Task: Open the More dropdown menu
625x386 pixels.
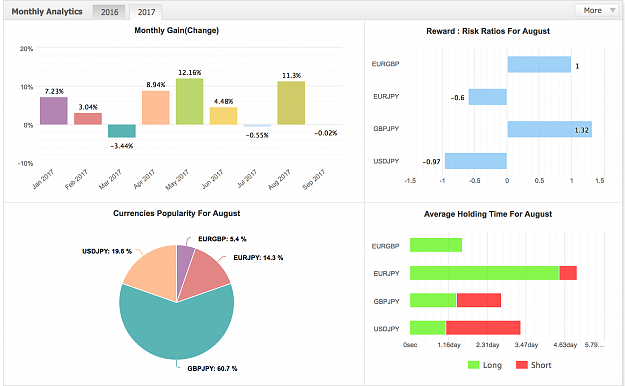Action: coord(596,10)
